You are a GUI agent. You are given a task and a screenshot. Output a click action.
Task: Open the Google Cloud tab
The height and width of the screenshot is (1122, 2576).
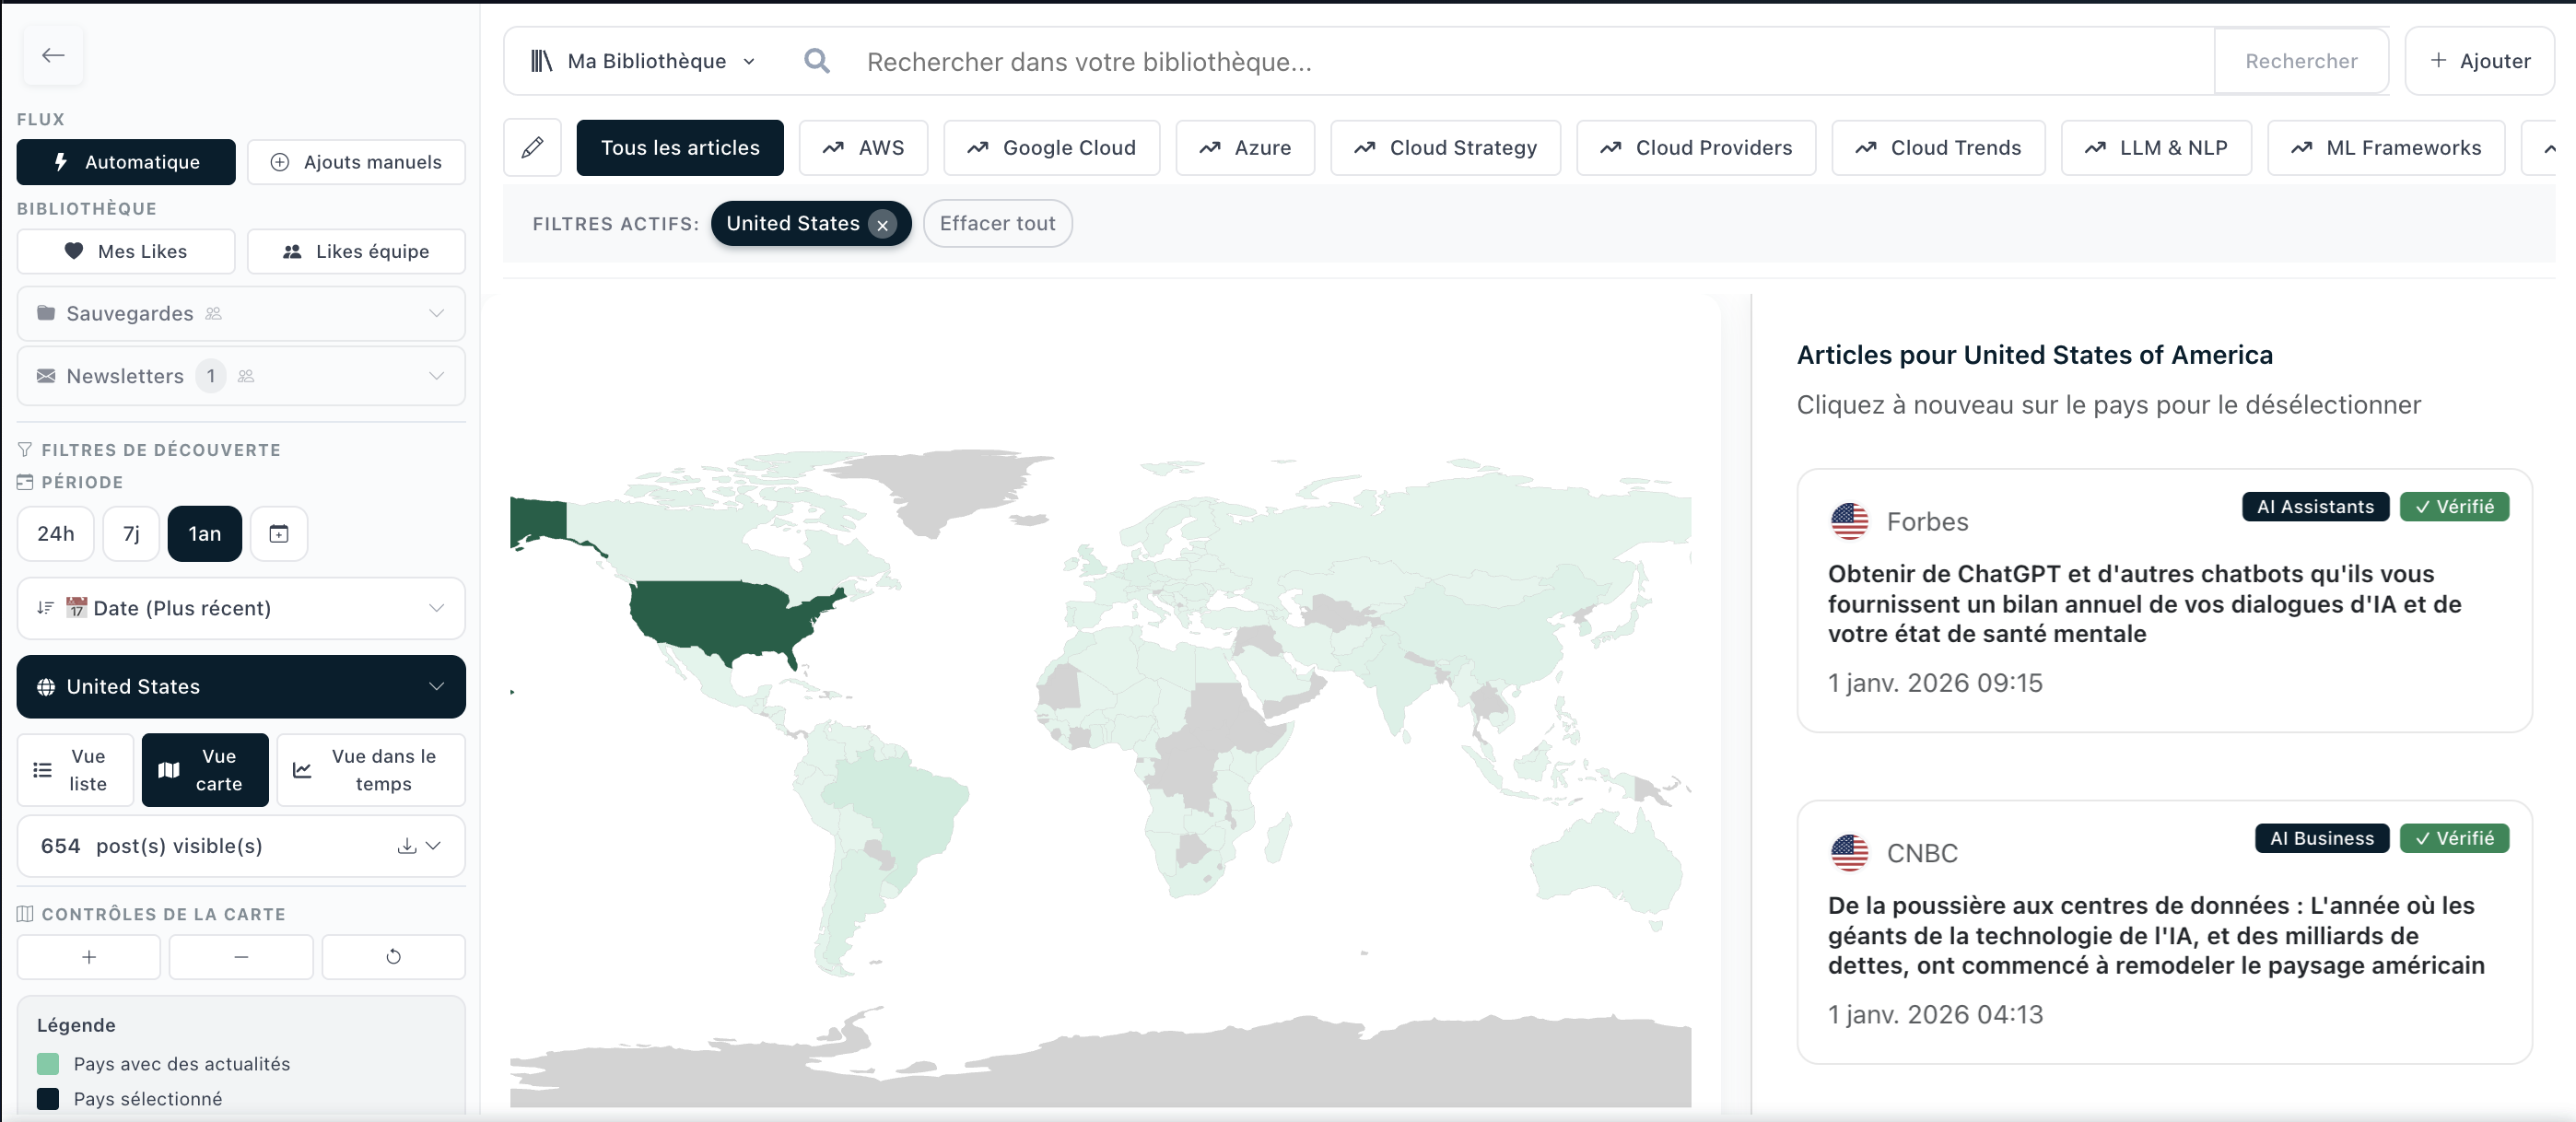tap(1051, 148)
